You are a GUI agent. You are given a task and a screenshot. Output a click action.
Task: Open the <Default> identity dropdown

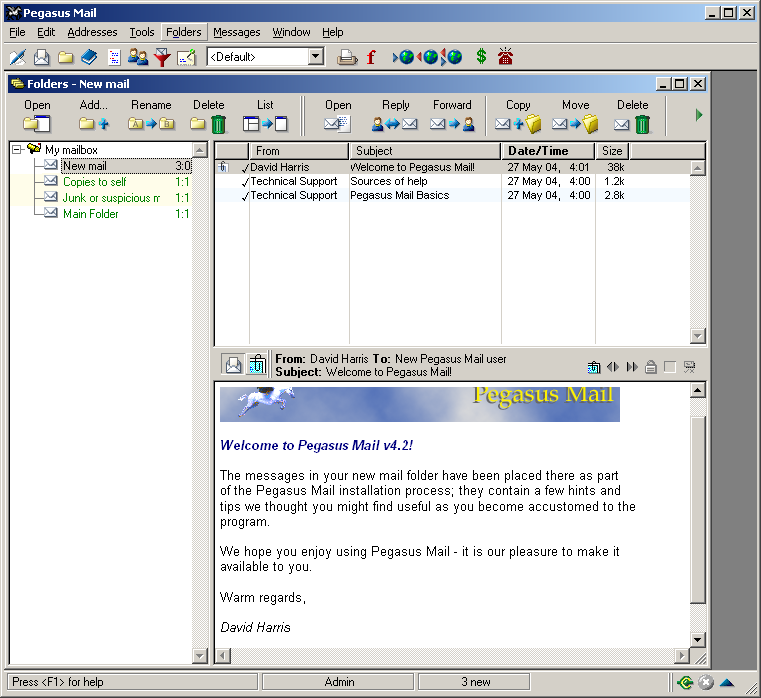(316, 57)
